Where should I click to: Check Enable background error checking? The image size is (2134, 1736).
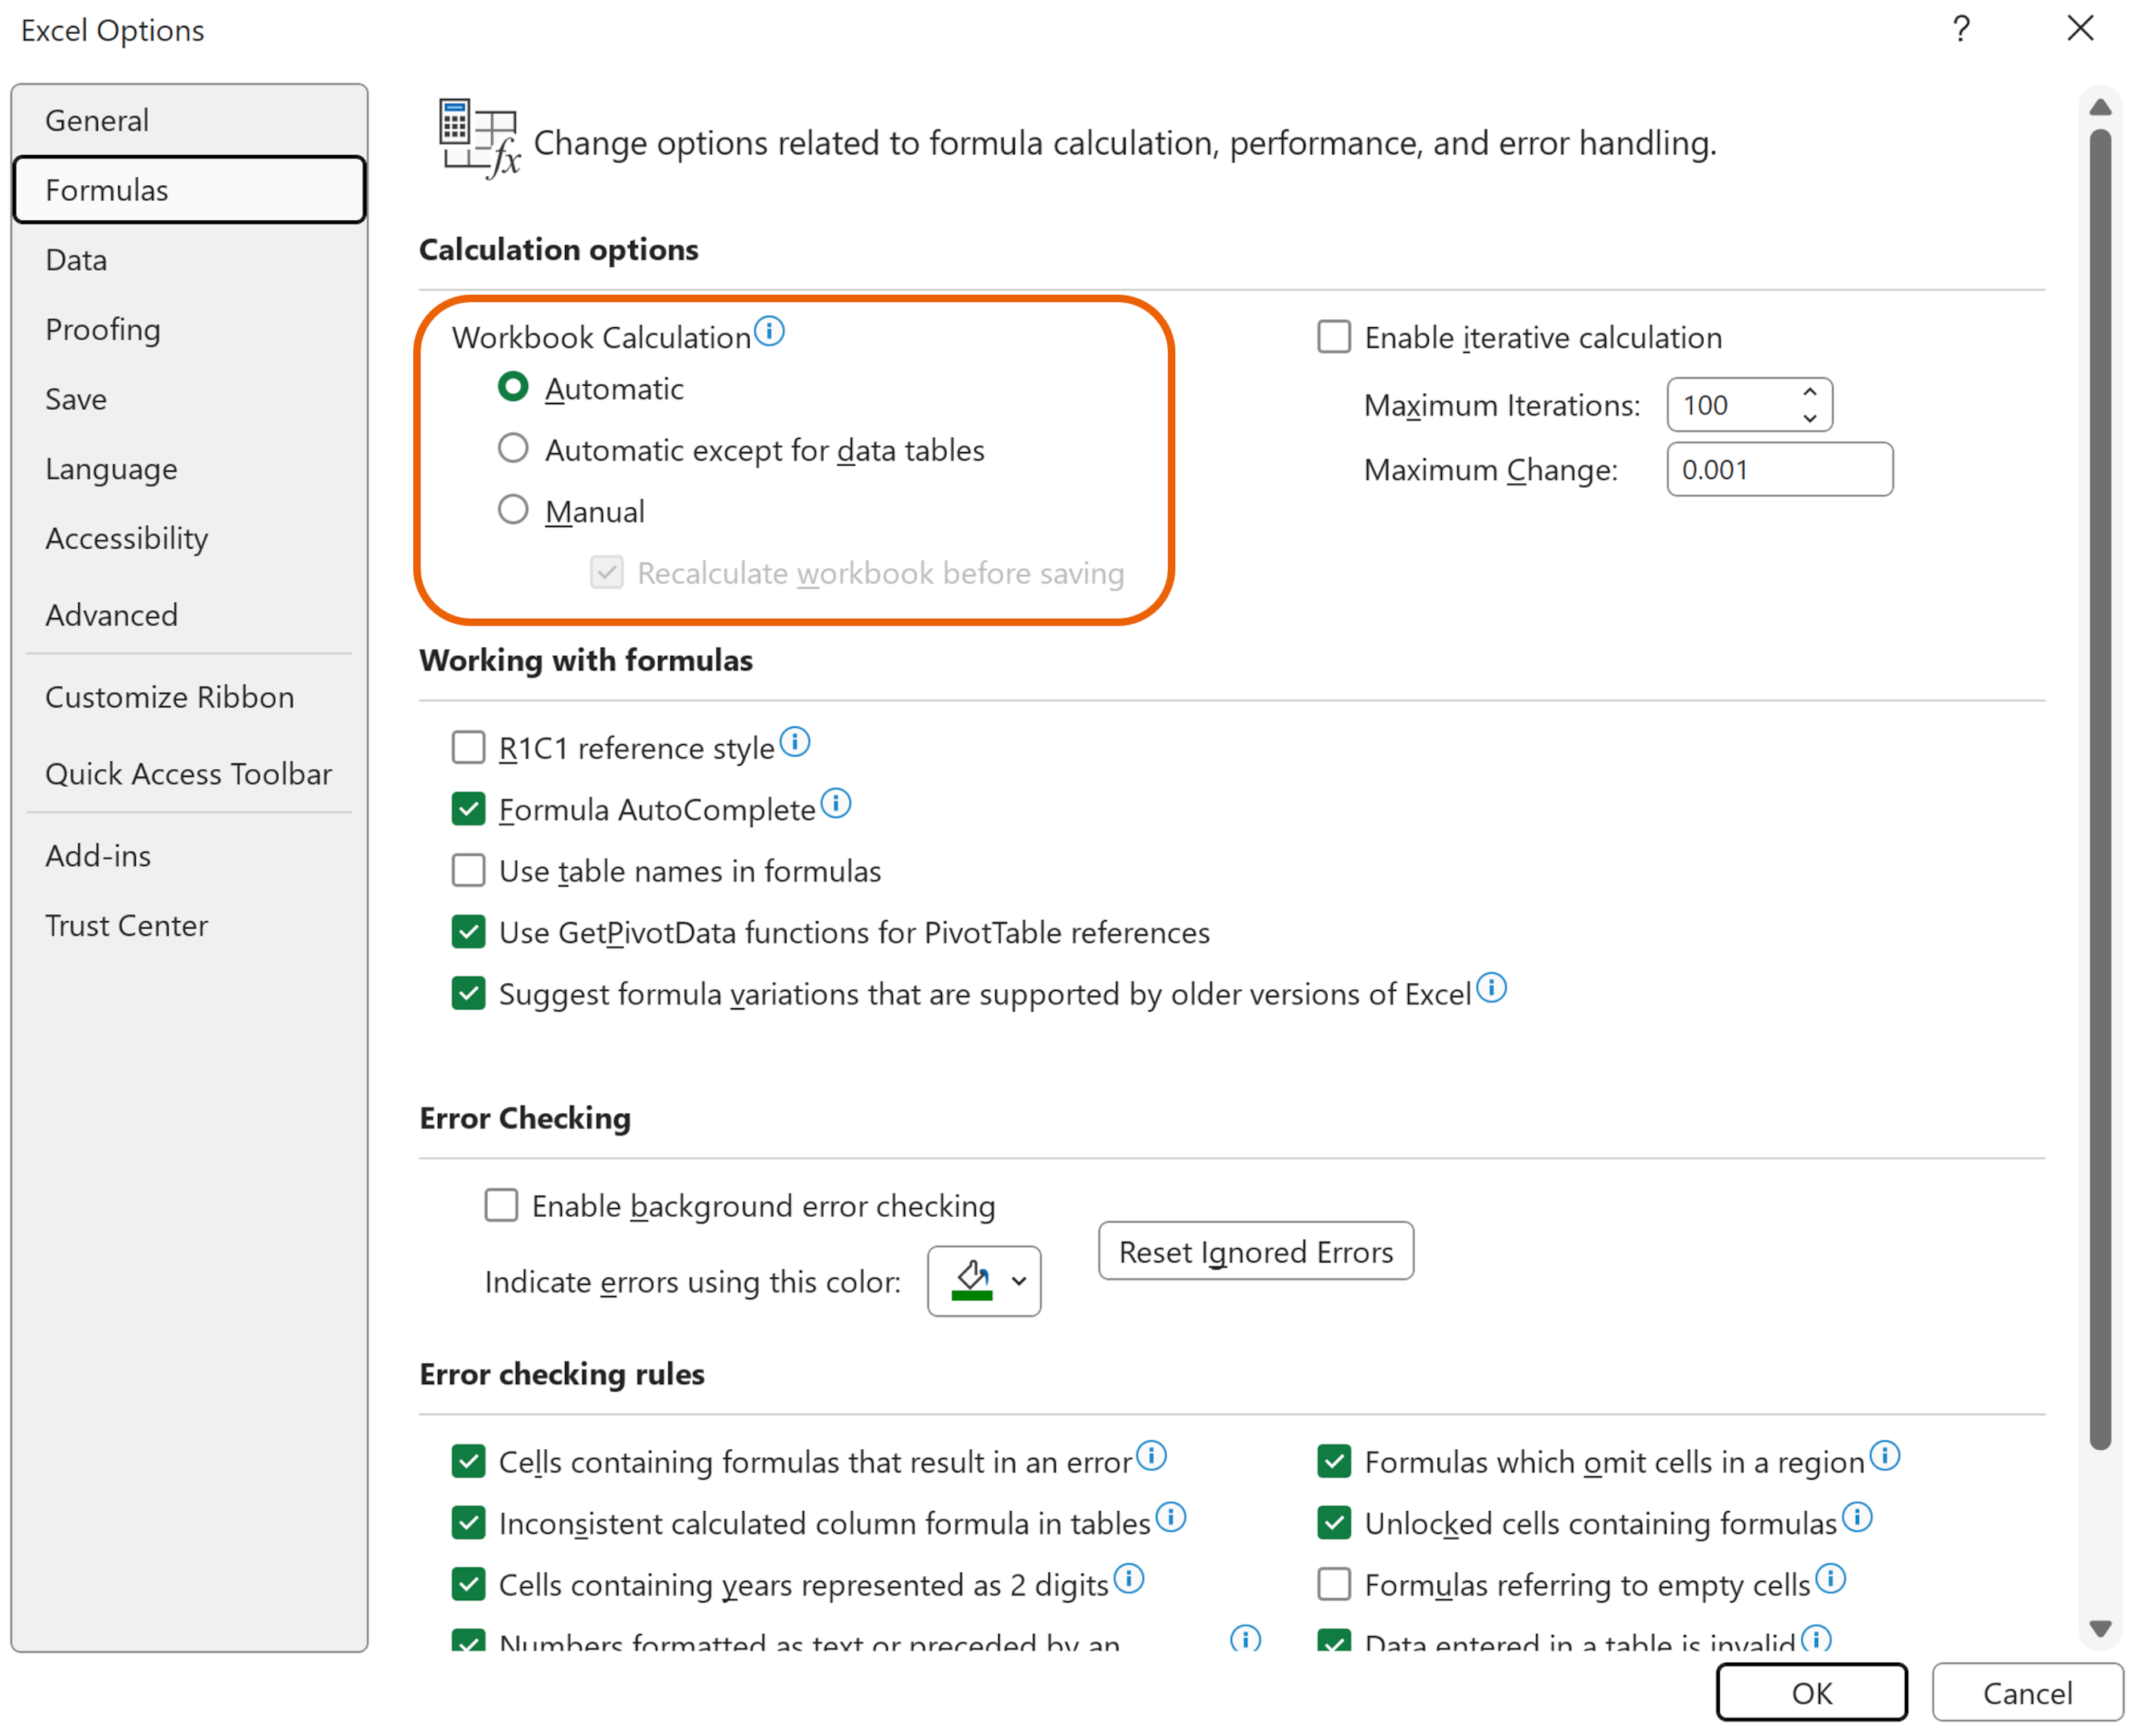tap(501, 1205)
